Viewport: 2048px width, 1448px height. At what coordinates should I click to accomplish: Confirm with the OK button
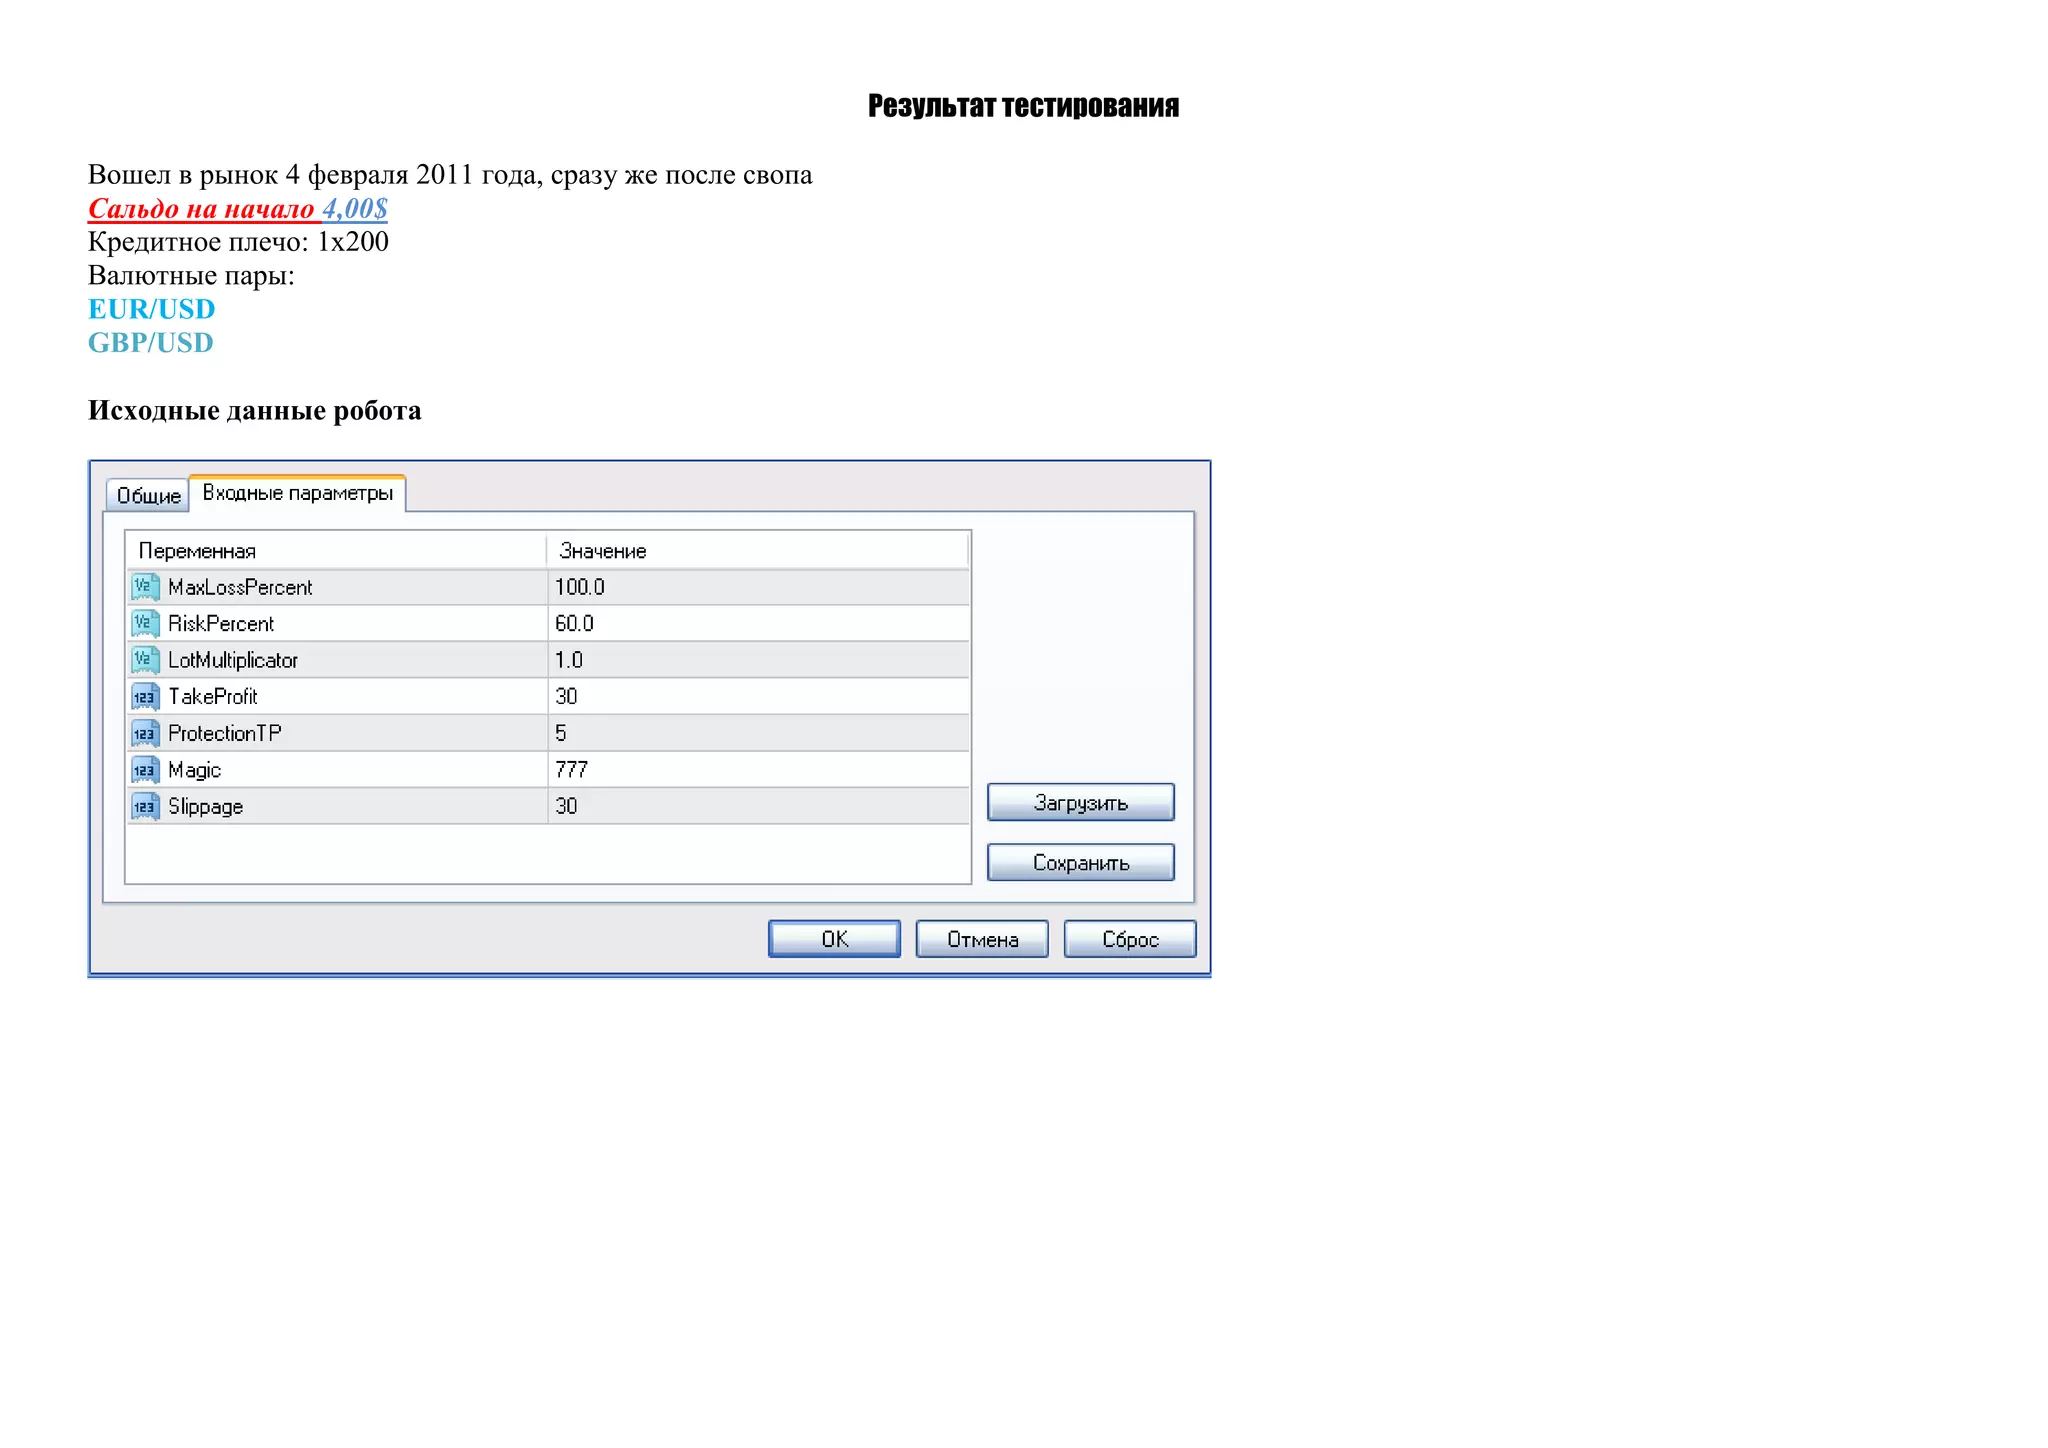(834, 939)
